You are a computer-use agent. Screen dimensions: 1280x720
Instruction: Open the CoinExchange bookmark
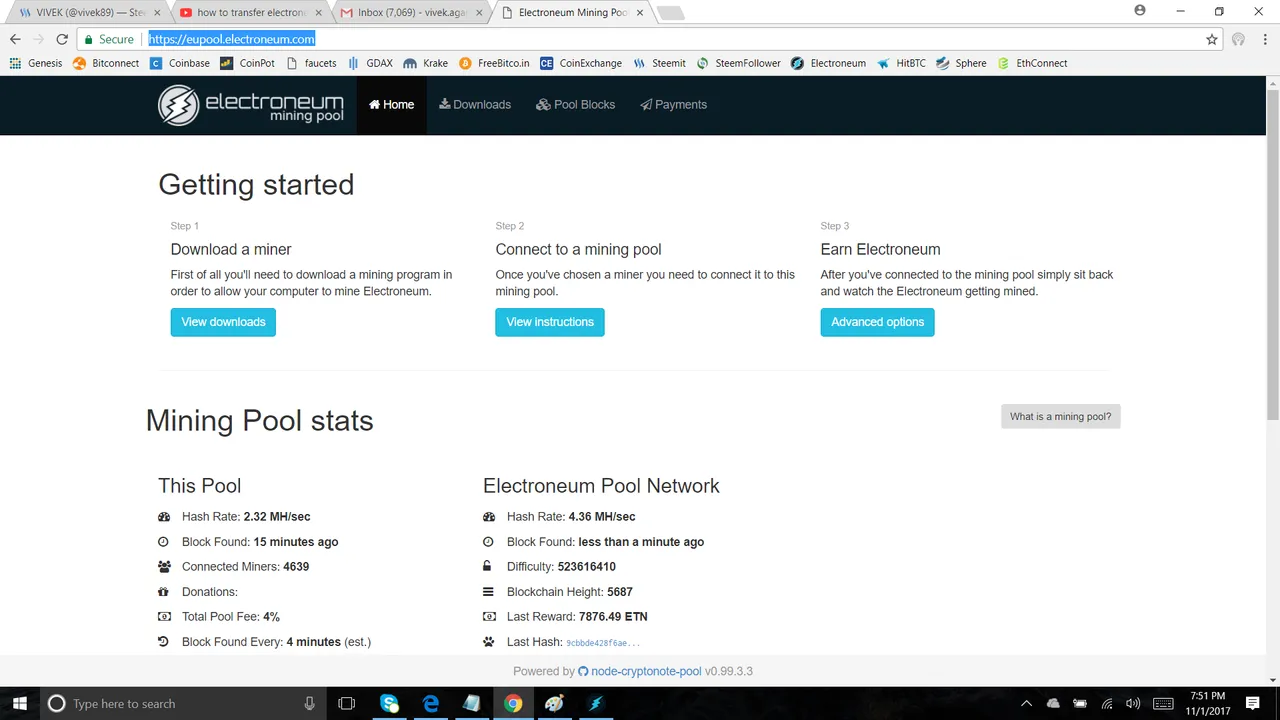581,63
